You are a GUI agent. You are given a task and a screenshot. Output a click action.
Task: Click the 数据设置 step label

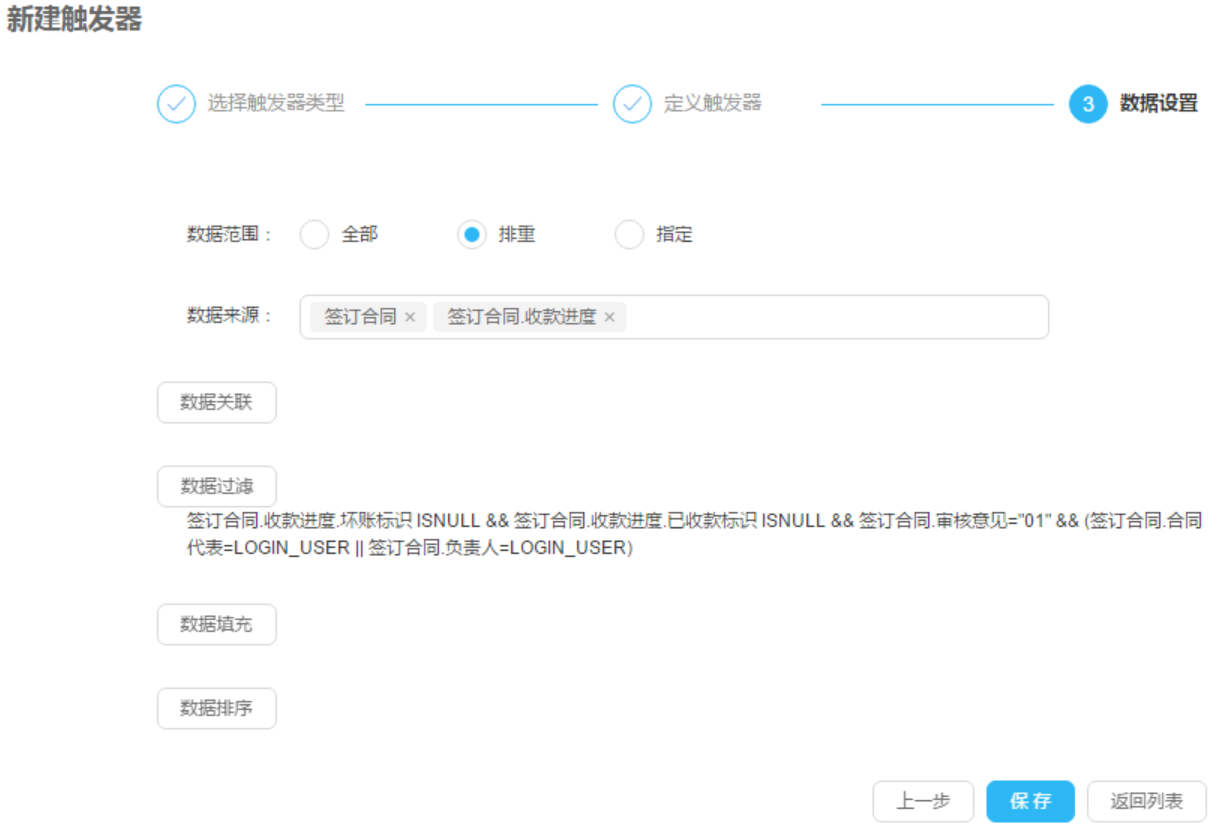tap(1158, 104)
